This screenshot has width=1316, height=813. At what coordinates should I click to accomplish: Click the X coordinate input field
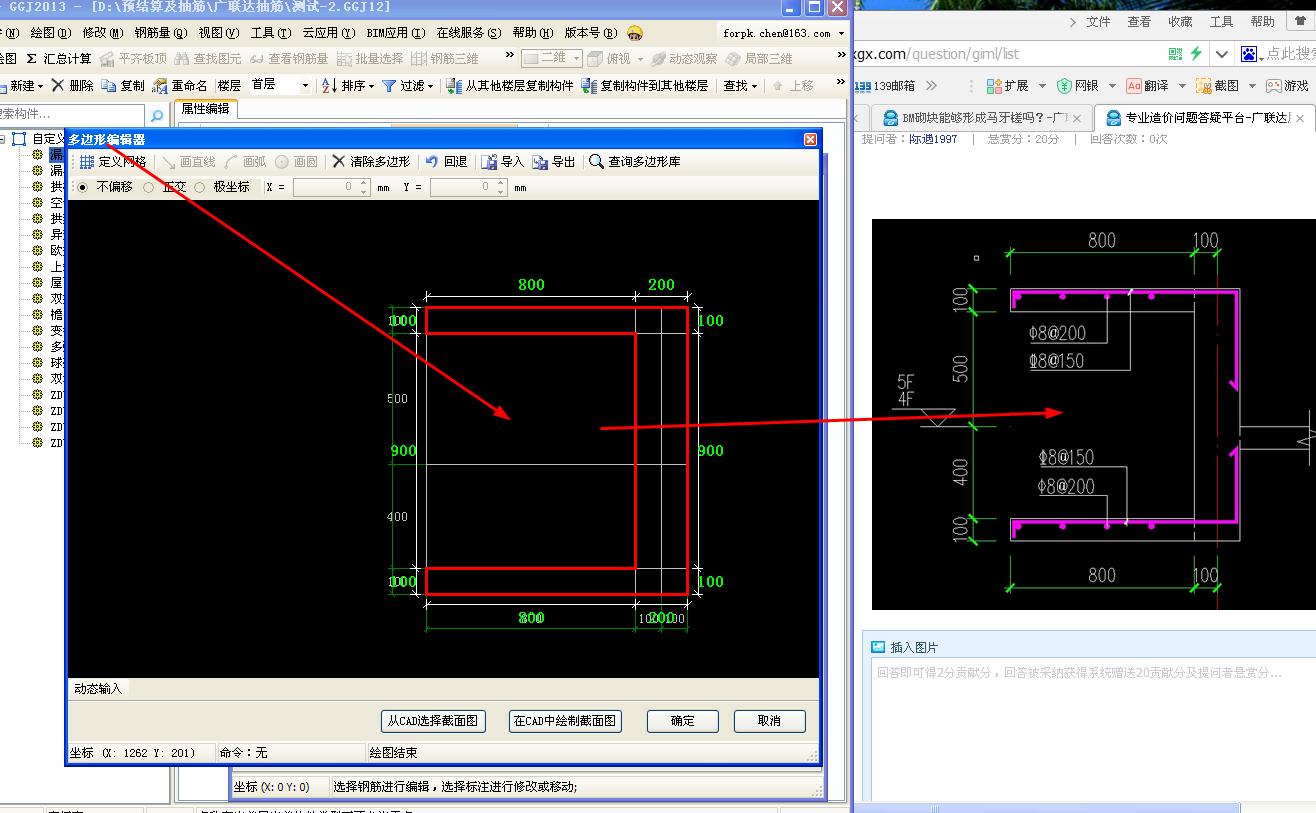332,187
